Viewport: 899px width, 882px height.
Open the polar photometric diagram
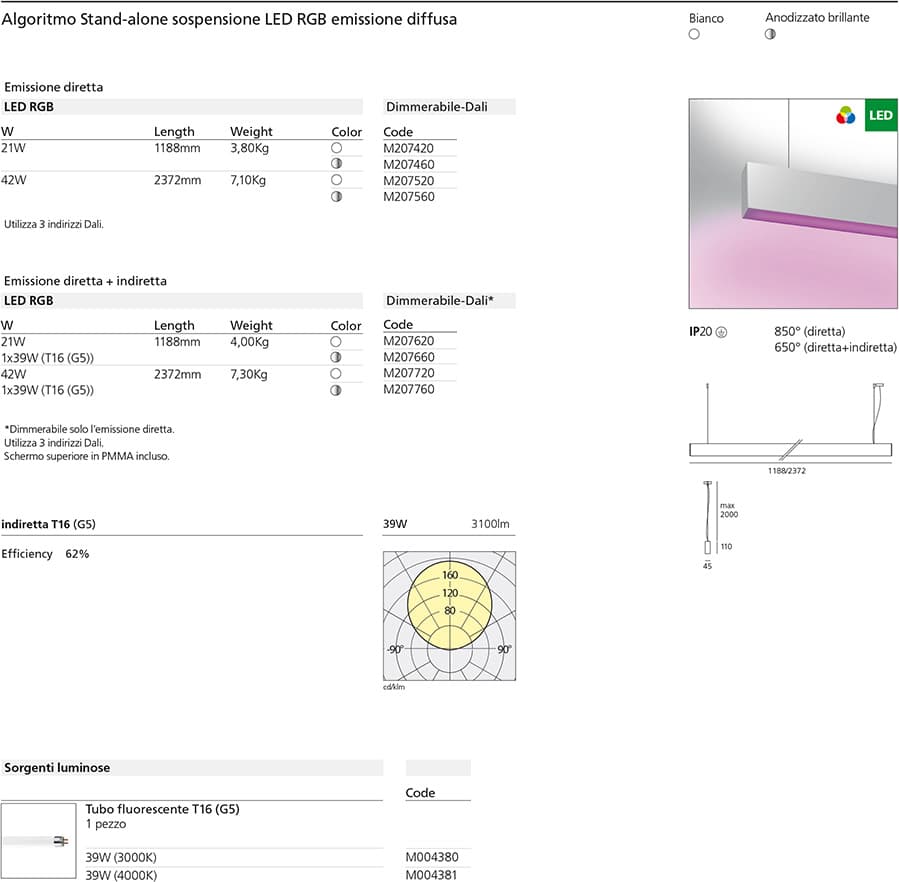[x=448, y=614]
